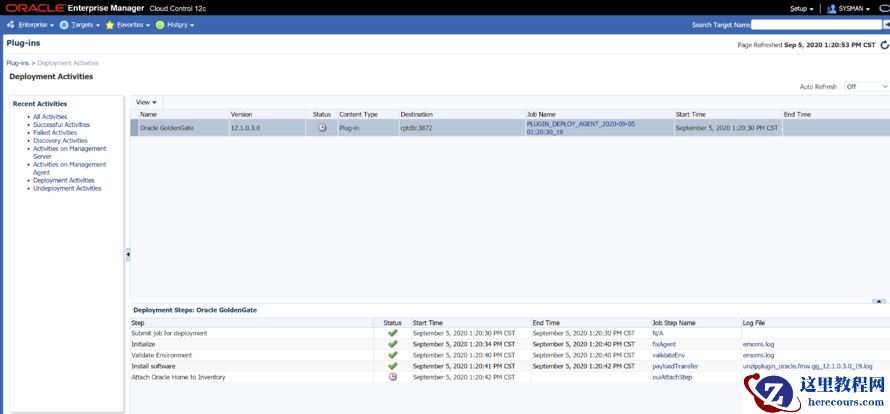This screenshot has width=890, height=414.
Task: Click the Favorites star icon
Action: (110, 24)
